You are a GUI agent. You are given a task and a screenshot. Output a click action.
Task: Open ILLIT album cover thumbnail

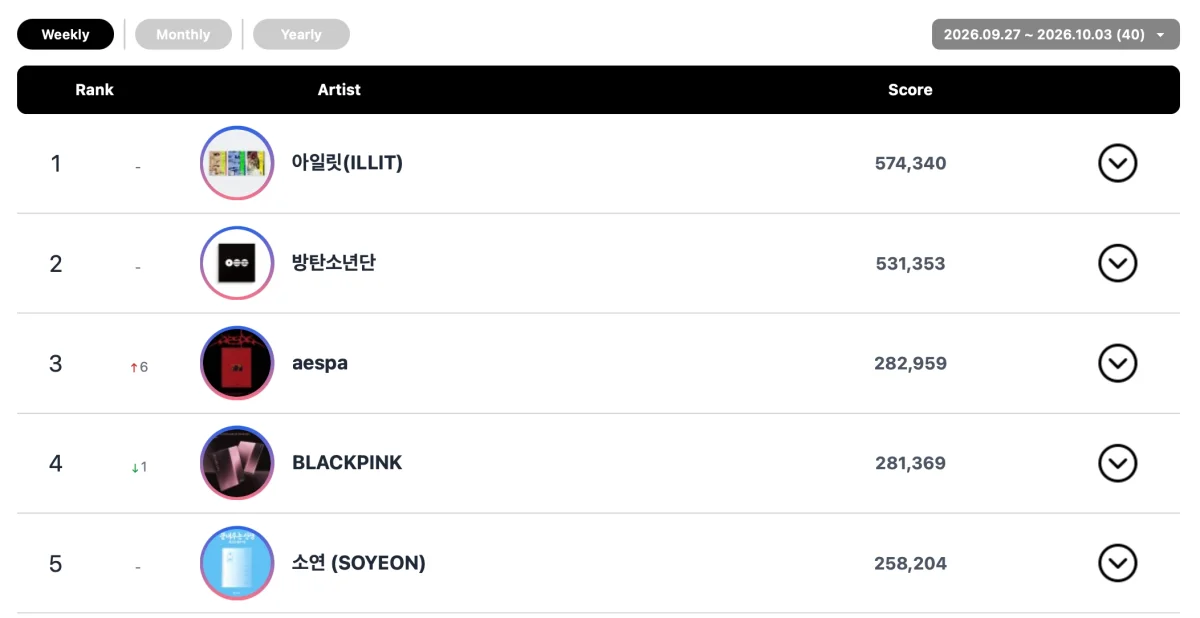click(x=237, y=163)
